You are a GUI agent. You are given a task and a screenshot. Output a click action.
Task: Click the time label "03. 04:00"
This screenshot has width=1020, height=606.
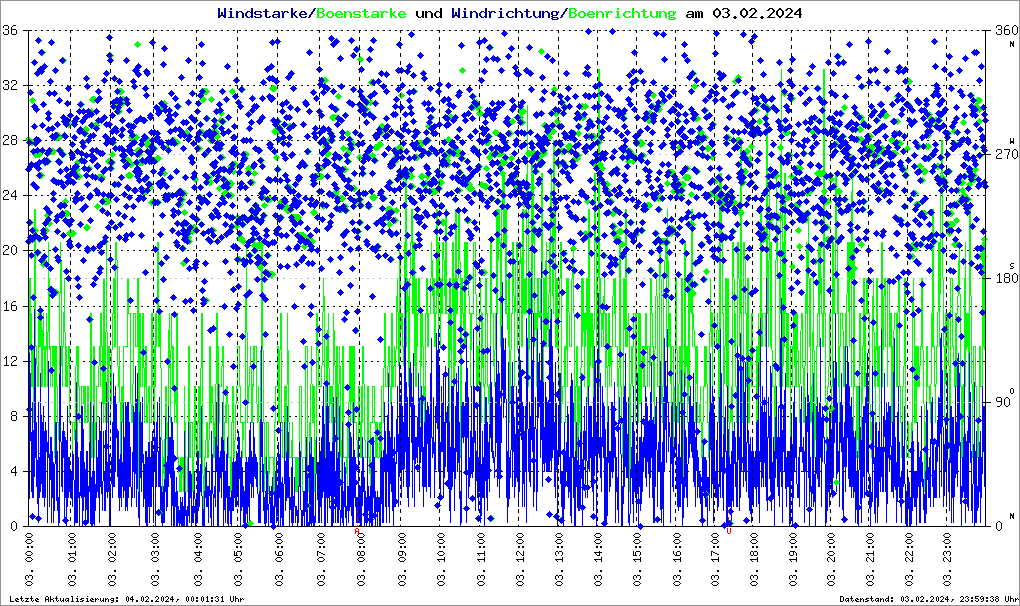tap(198, 559)
